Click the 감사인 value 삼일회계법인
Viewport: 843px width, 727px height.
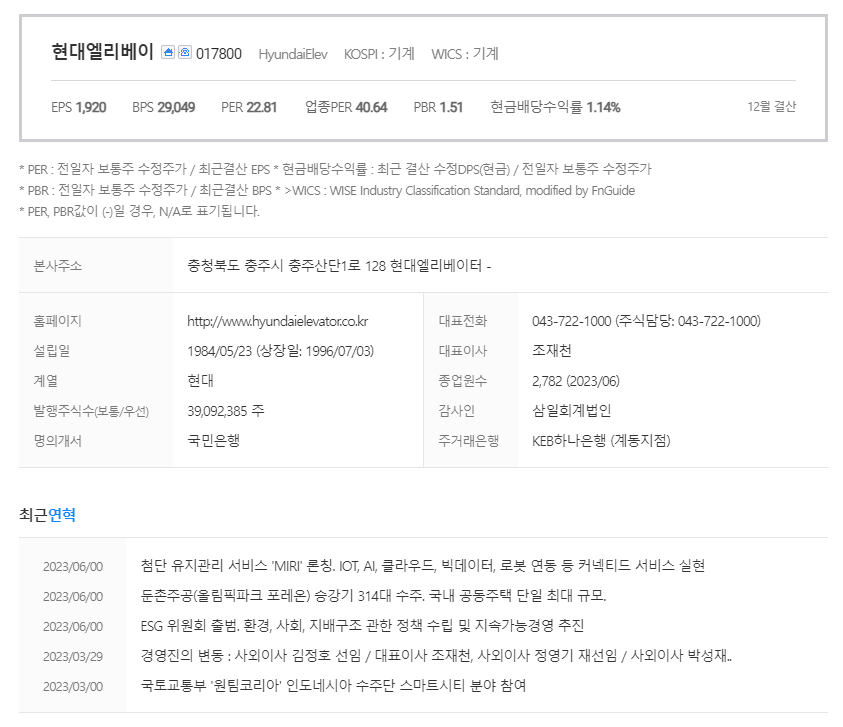(x=571, y=411)
